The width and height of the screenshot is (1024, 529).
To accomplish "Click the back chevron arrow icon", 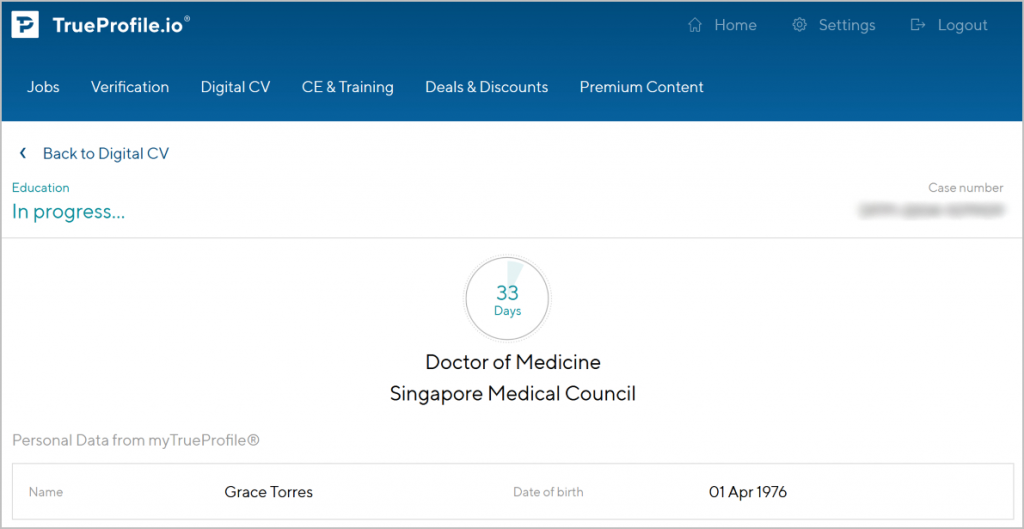I will point(23,153).
